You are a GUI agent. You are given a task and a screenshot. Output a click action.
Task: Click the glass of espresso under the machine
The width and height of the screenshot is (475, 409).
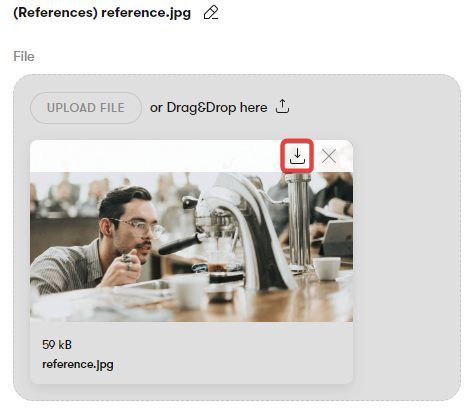[217, 260]
